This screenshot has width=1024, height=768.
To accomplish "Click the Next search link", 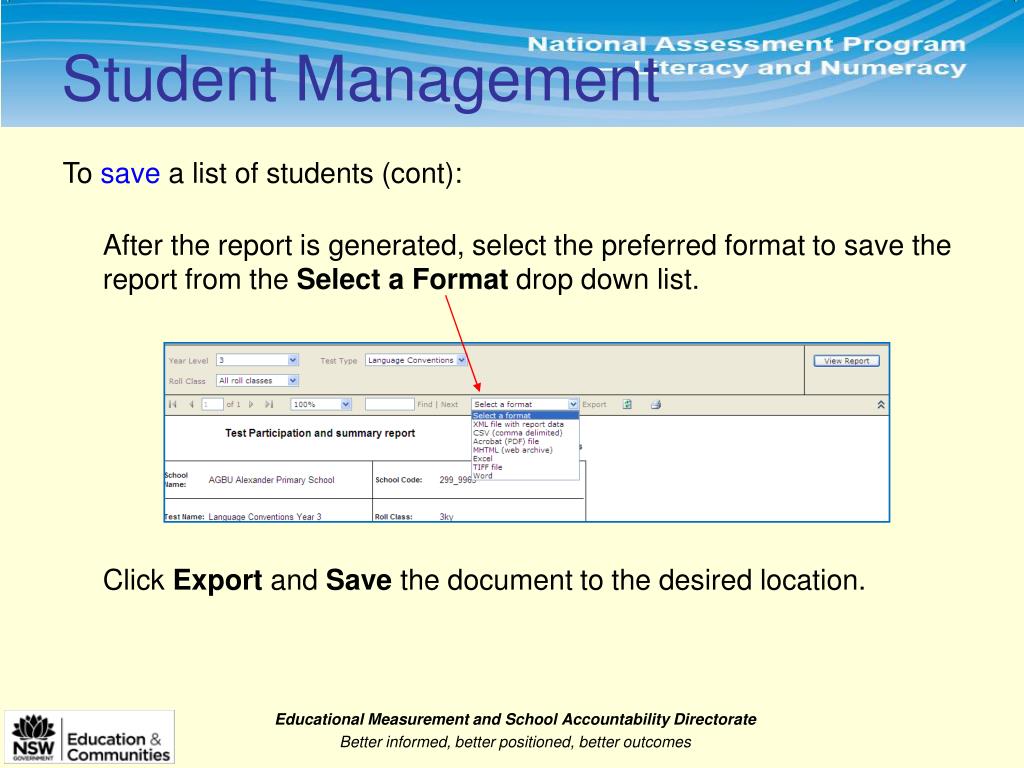I will 449,404.
